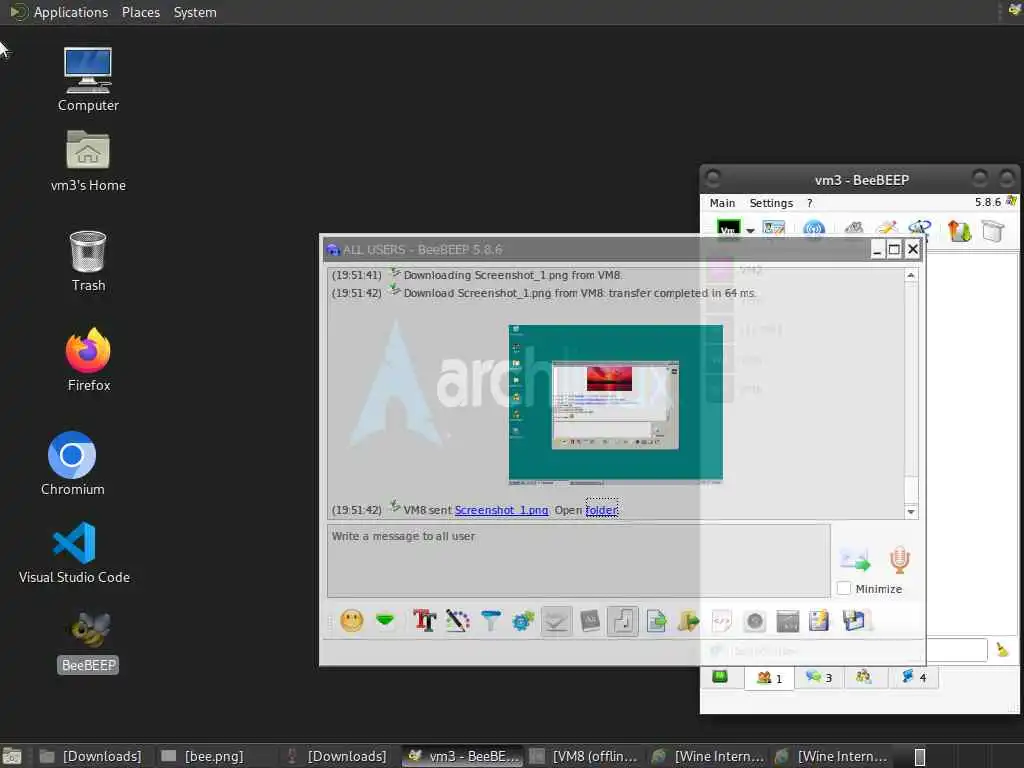Click the bee logo next to 5.8.6

pyautogui.click(x=1012, y=201)
